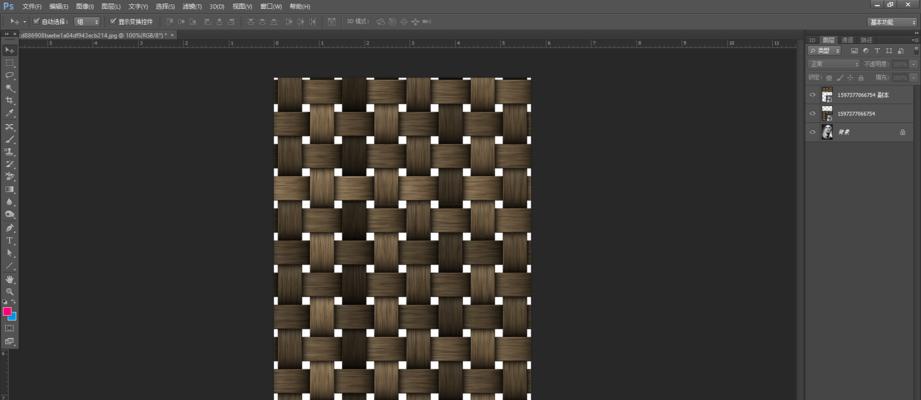
Task: Open fill slider dropdown arrow
Action: click(913, 78)
